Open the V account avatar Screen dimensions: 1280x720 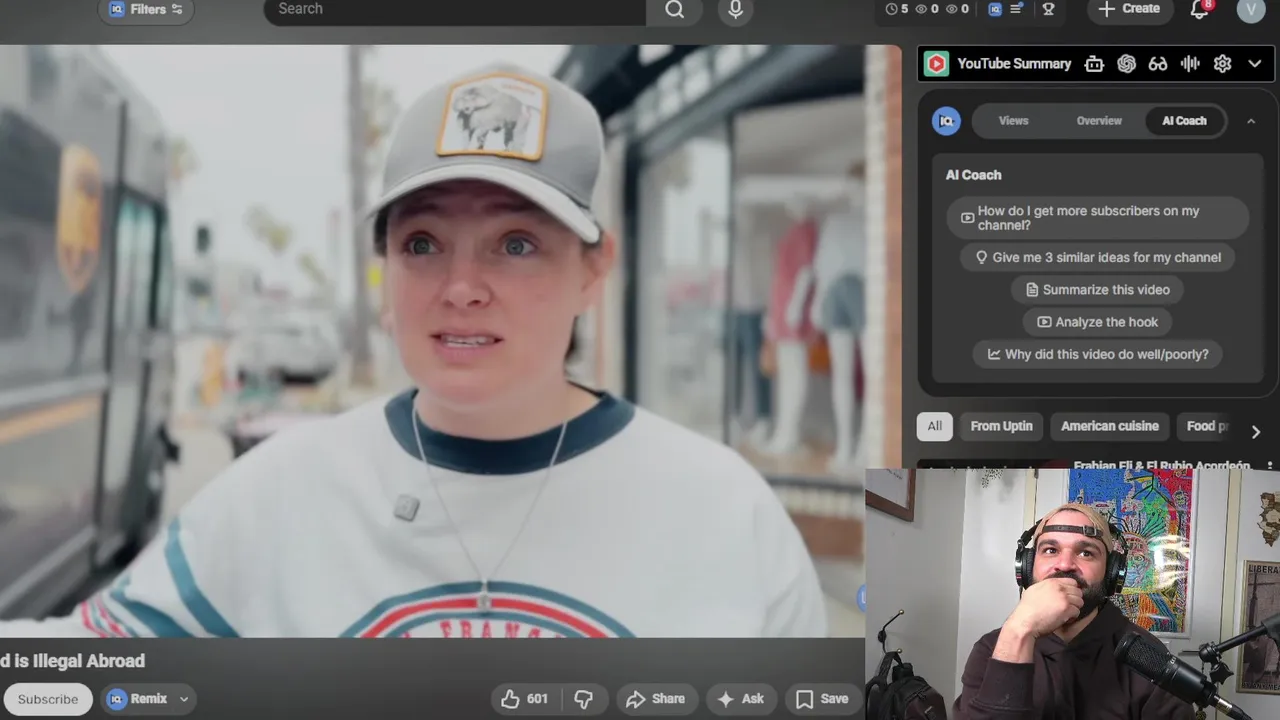(1251, 9)
